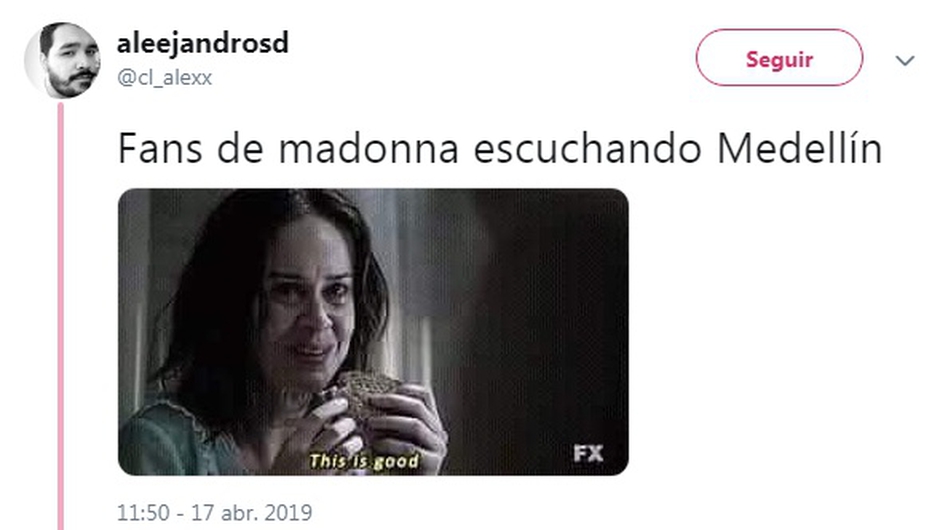
Task: Click the FX logo in GIF
Action: point(588,453)
